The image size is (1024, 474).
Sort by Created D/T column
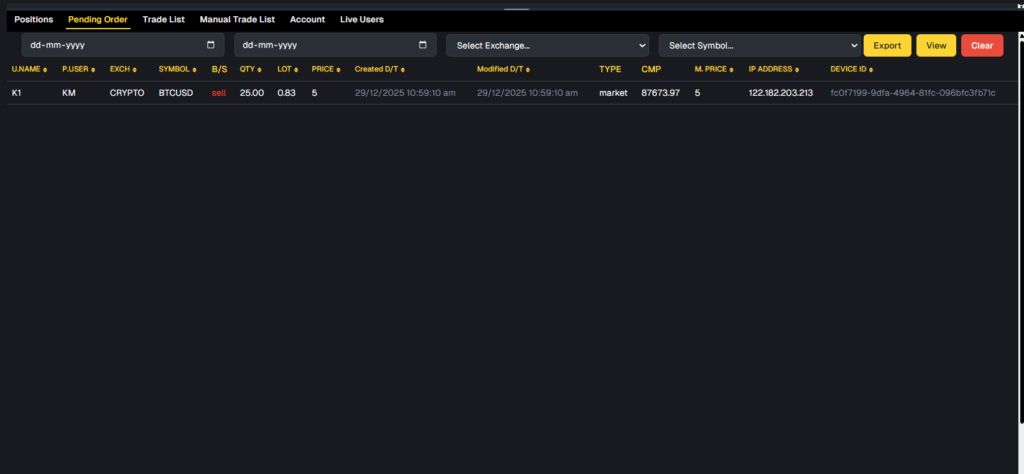pos(380,69)
